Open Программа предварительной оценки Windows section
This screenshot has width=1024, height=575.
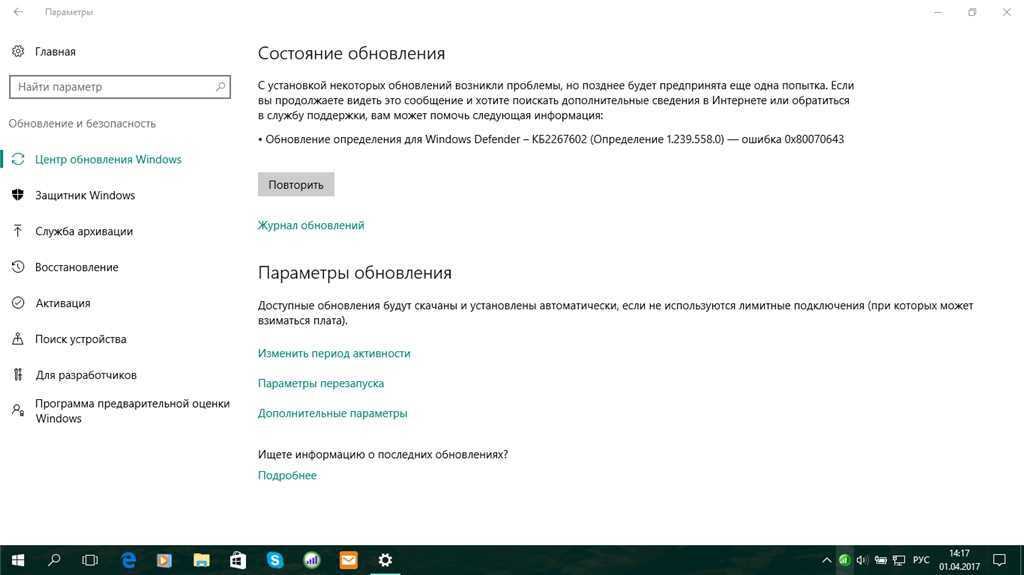[133, 411]
